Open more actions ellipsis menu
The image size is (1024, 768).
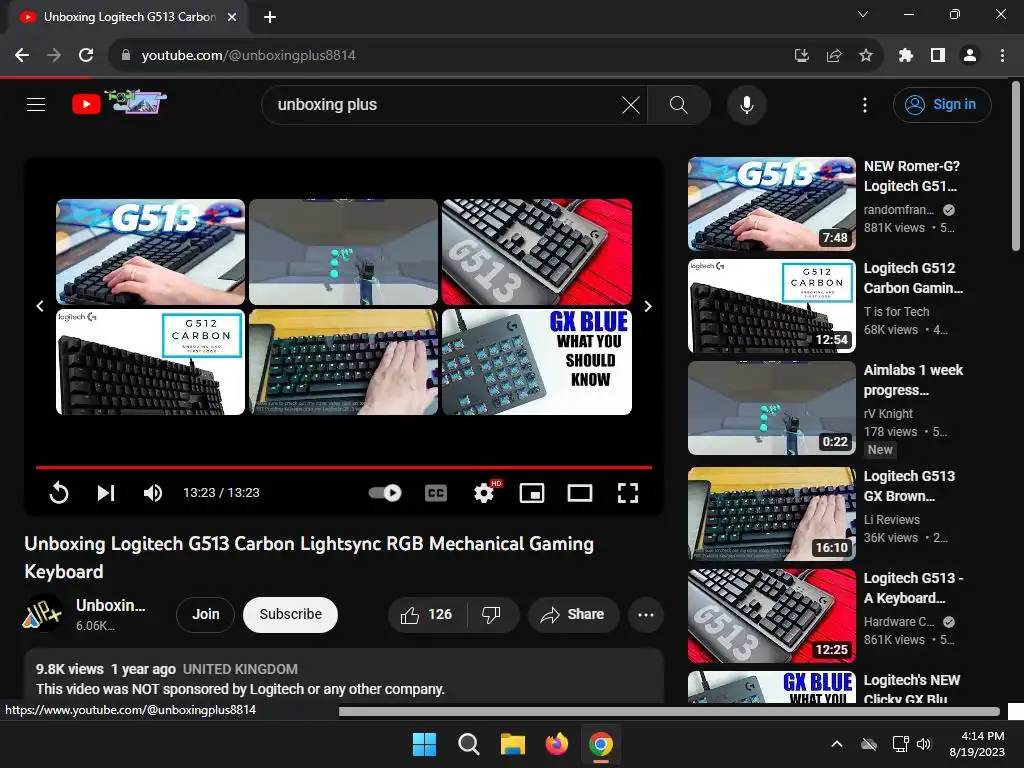(x=646, y=615)
